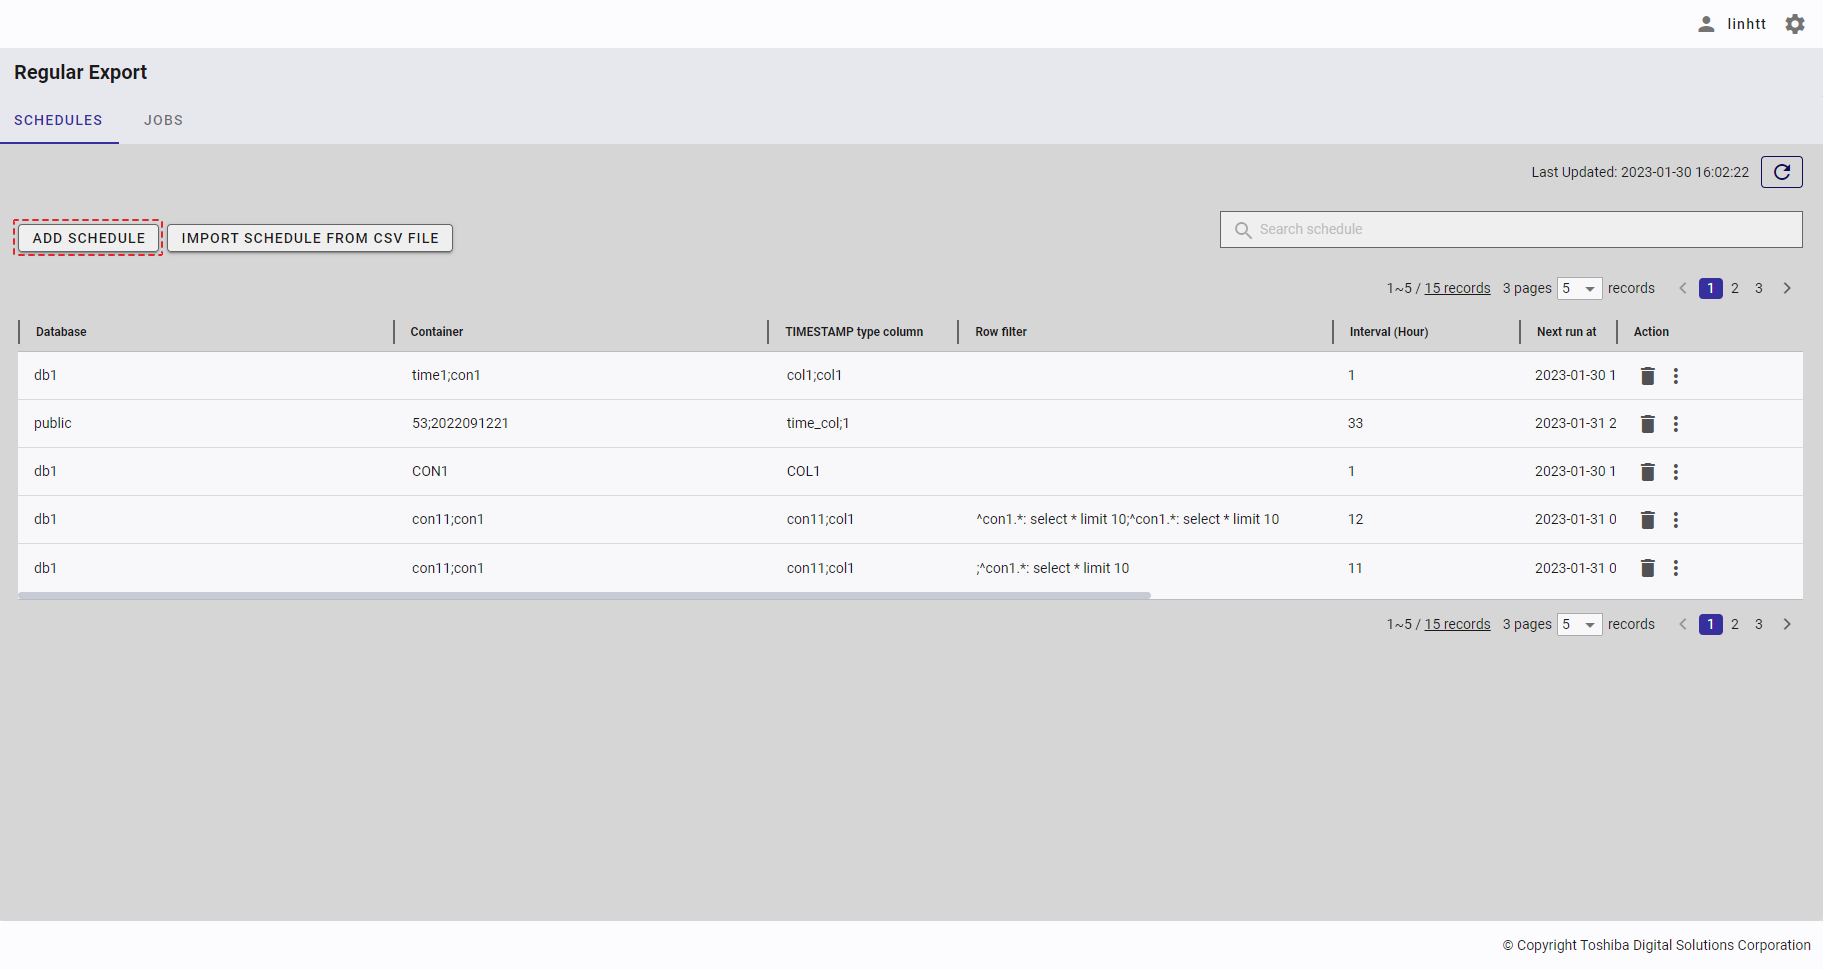Switch to the Jobs tab
The height and width of the screenshot is (969, 1823).
[163, 120]
